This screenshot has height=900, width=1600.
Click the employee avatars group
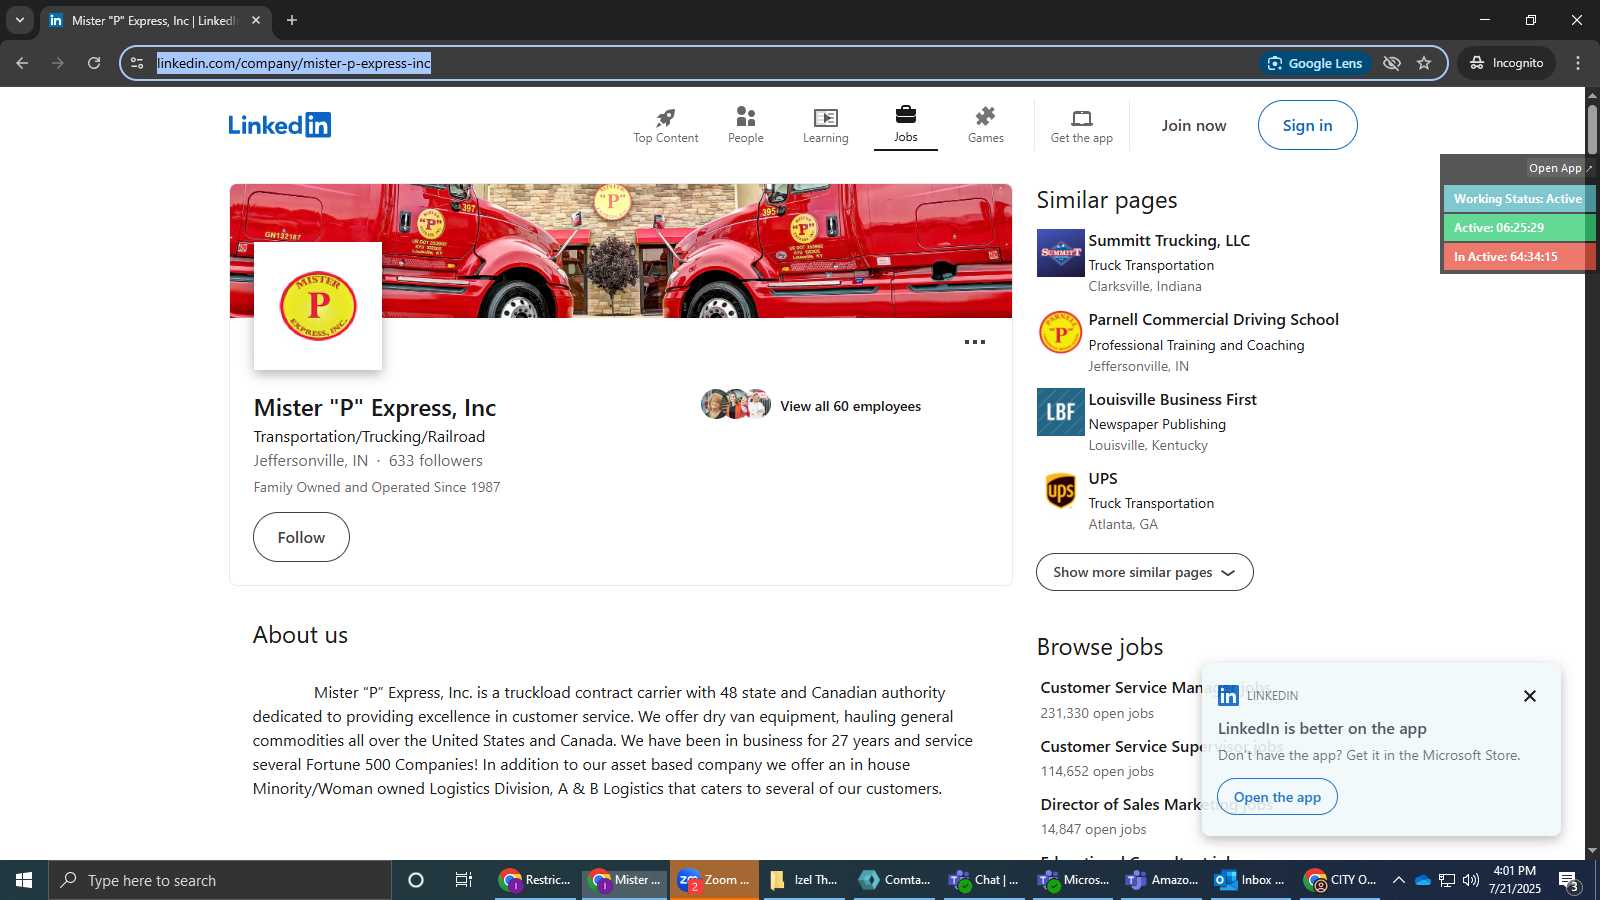[736, 404]
